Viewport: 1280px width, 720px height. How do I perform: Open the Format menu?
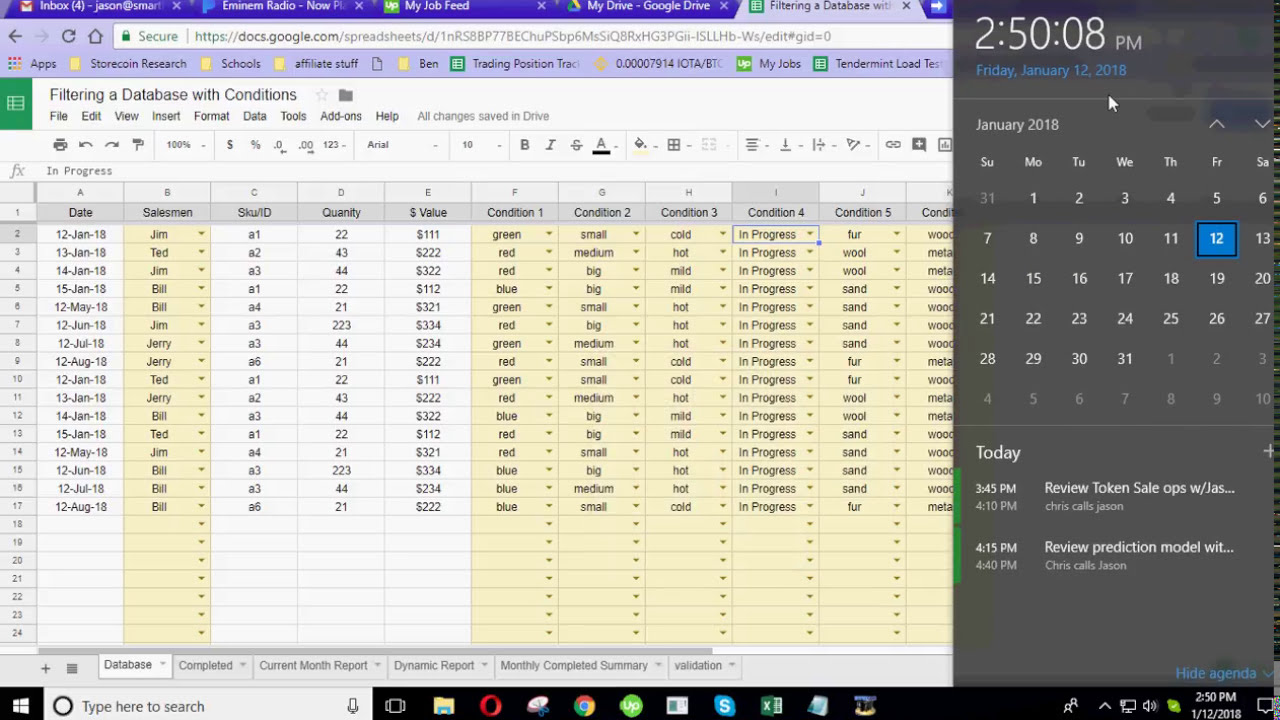[211, 116]
